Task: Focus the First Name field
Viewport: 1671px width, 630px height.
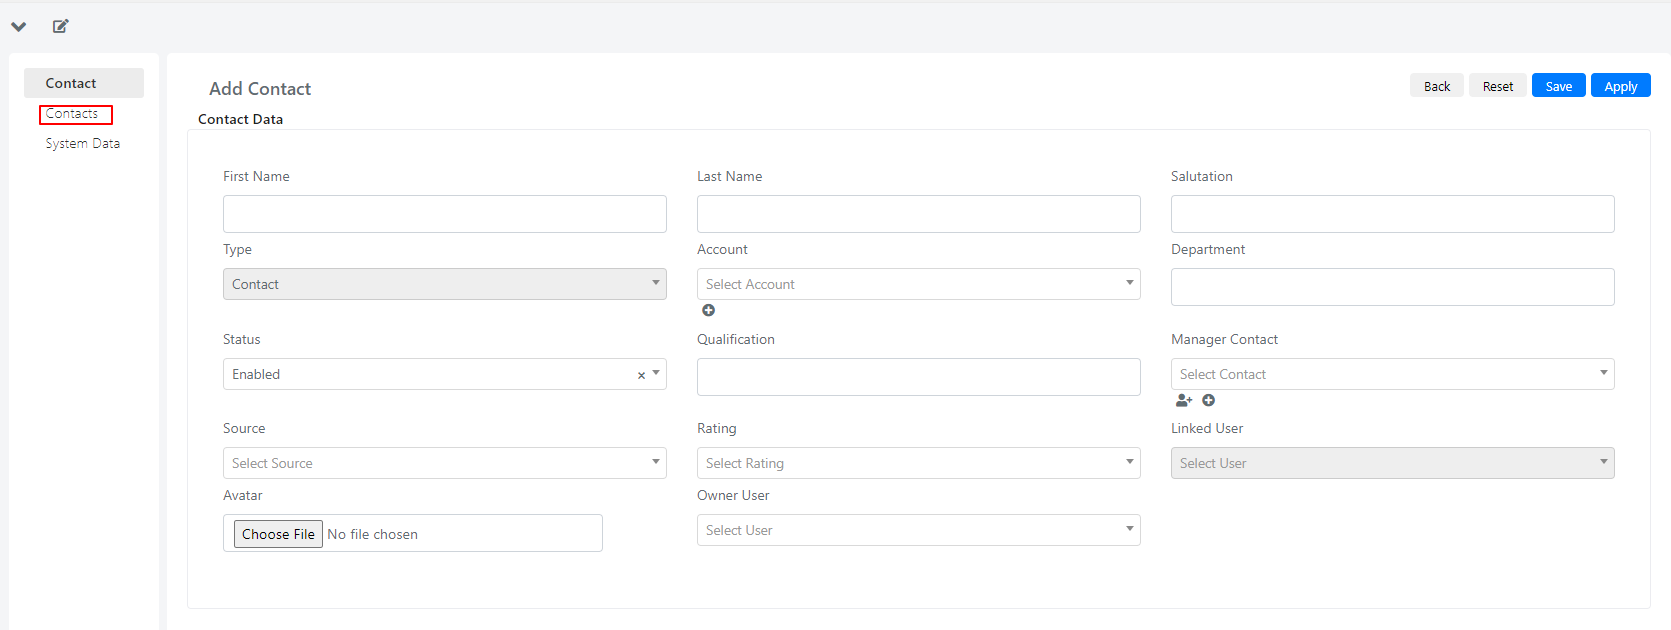Action: tap(445, 214)
